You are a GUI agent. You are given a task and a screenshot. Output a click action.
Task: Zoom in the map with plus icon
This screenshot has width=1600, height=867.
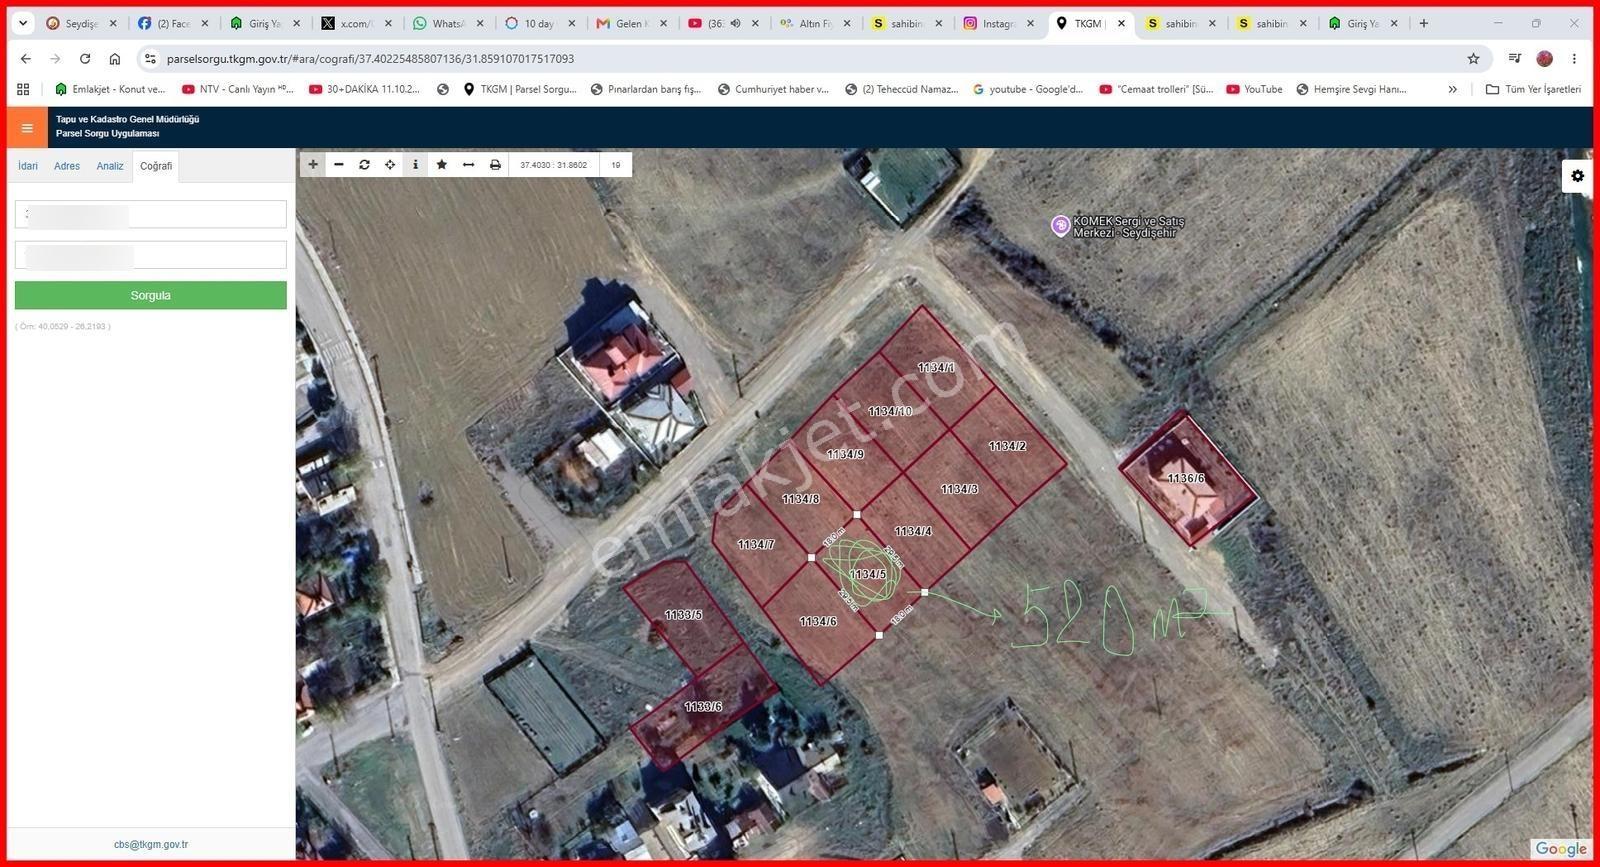[313, 165]
